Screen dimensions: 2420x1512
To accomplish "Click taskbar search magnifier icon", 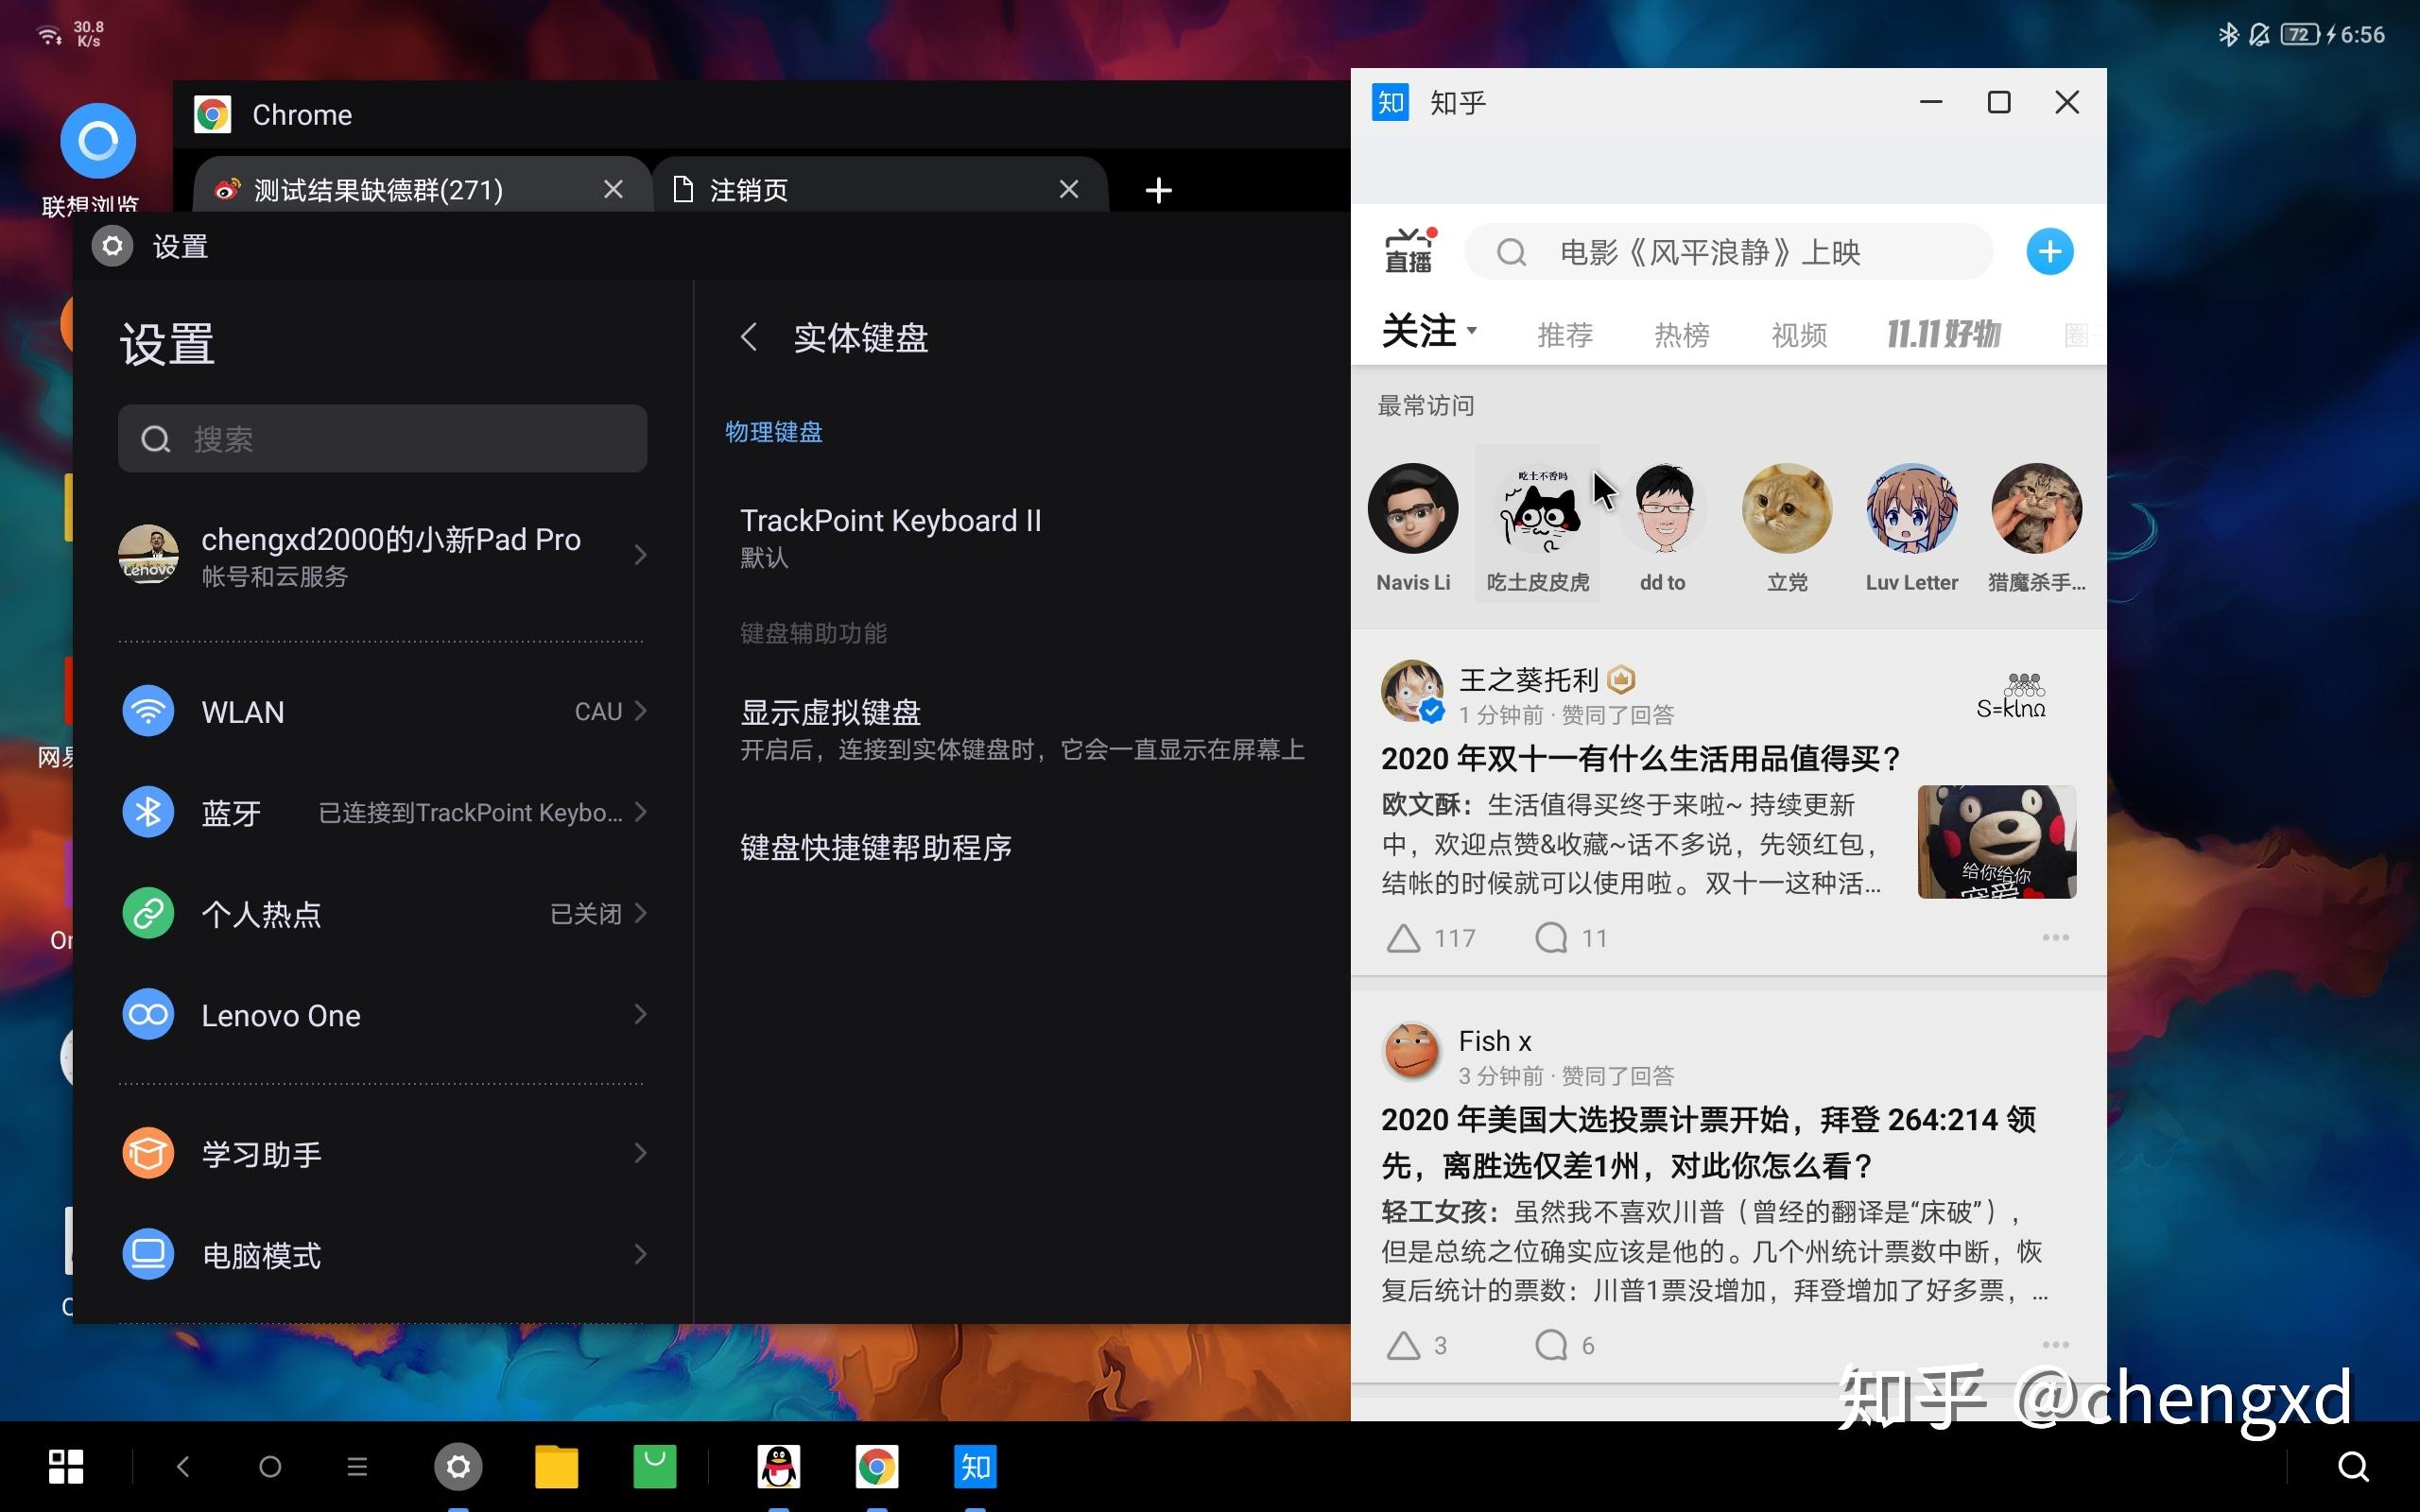I will (2353, 1467).
